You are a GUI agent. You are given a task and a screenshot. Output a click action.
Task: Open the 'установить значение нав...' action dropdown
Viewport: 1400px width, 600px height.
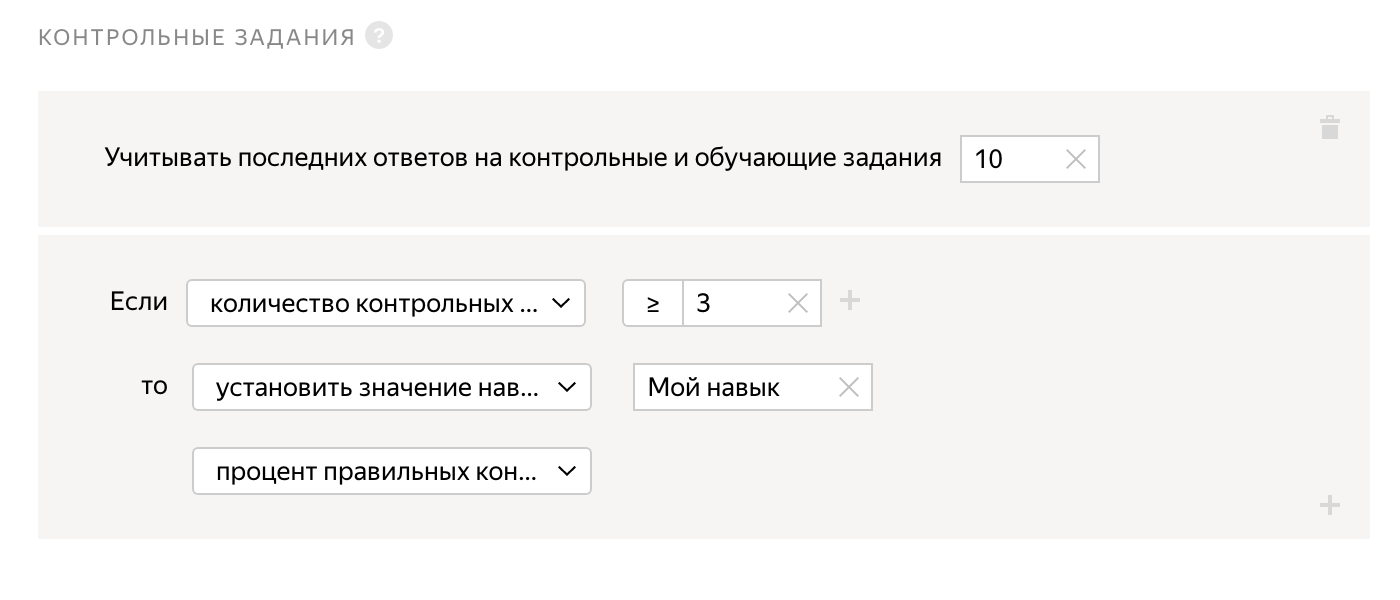[x=391, y=388]
